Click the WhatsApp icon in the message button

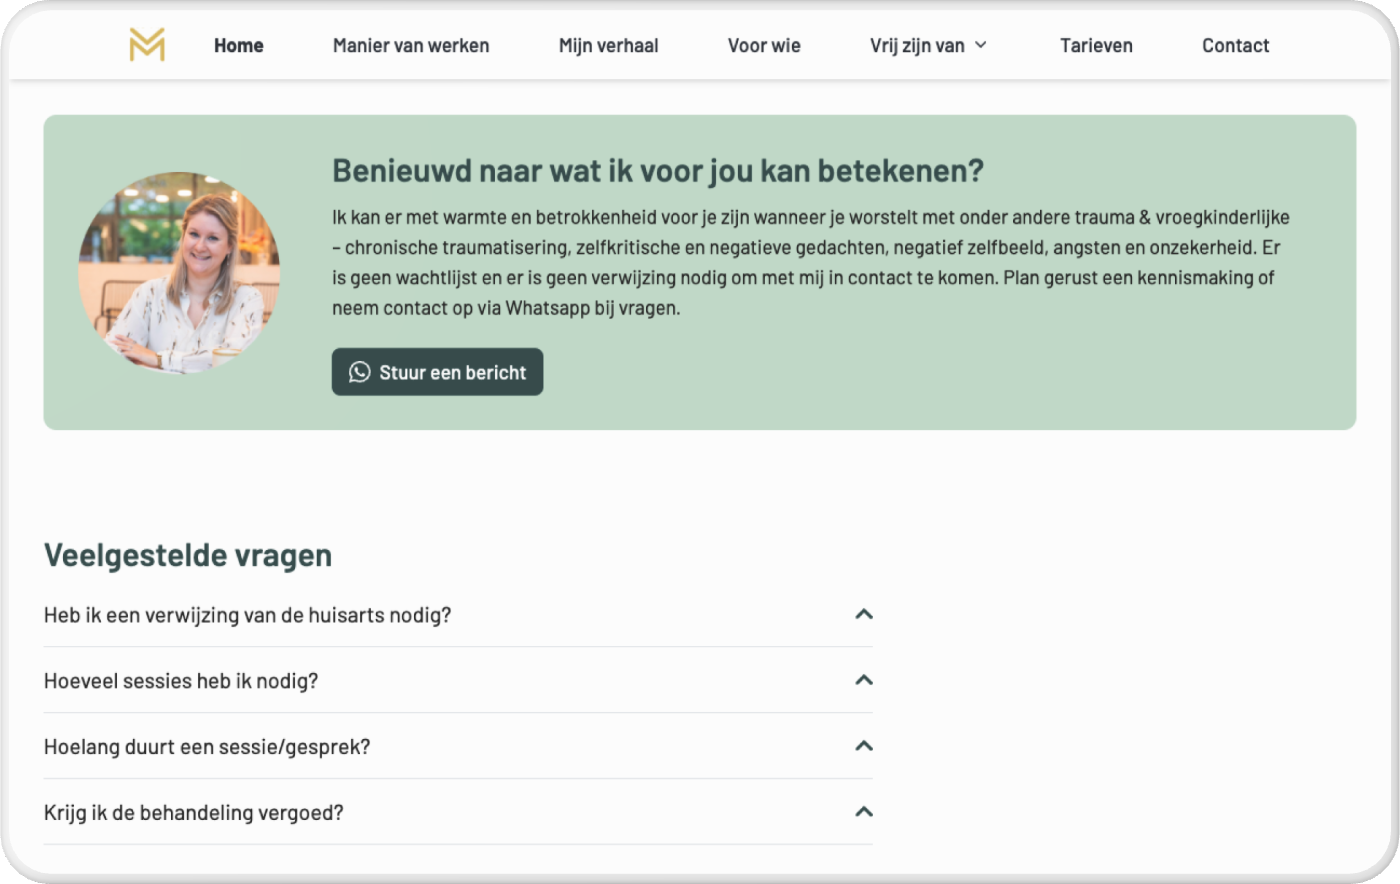(x=359, y=372)
